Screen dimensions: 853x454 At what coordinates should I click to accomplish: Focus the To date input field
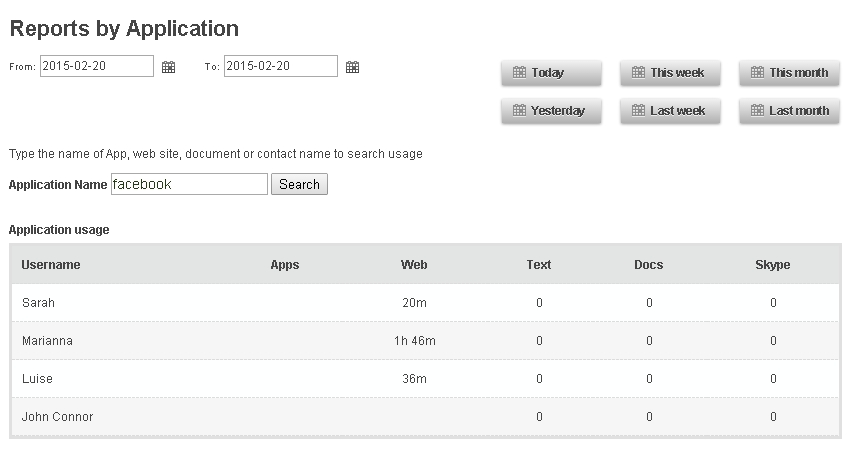[x=281, y=66]
